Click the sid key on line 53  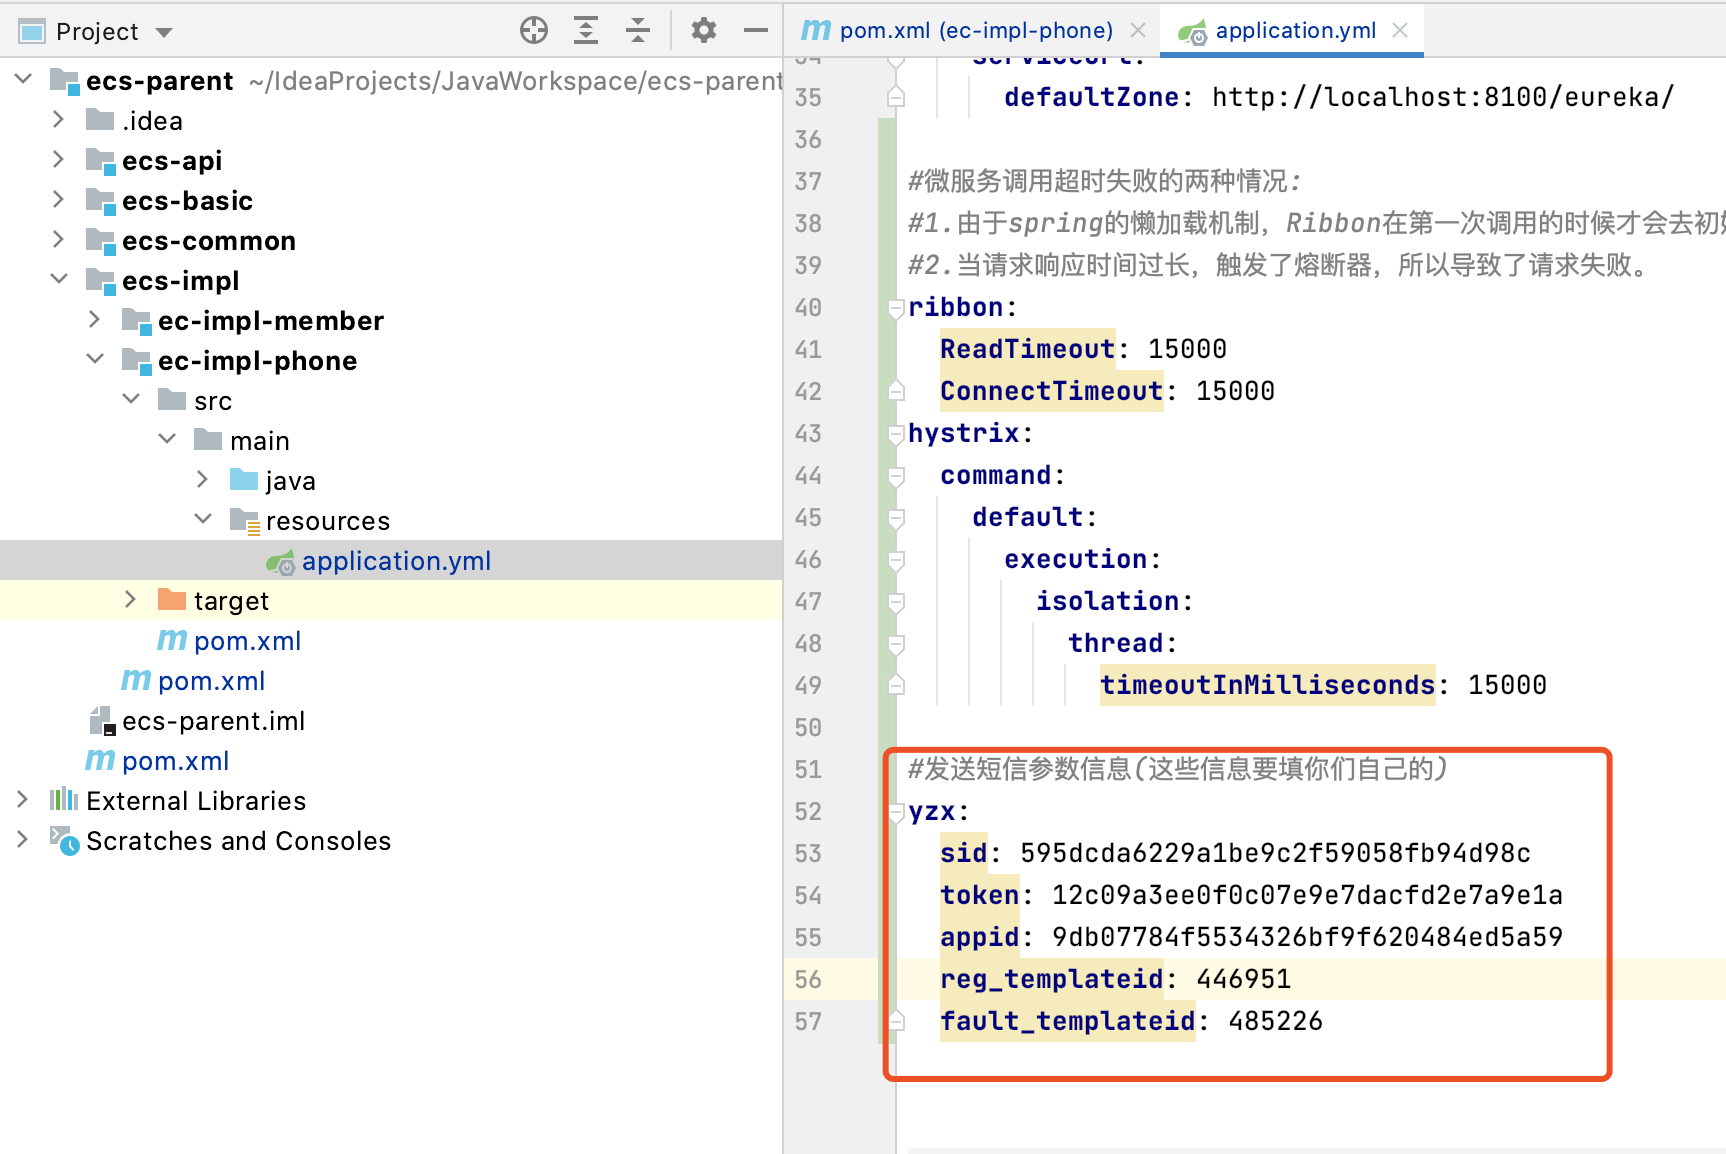[x=964, y=853]
